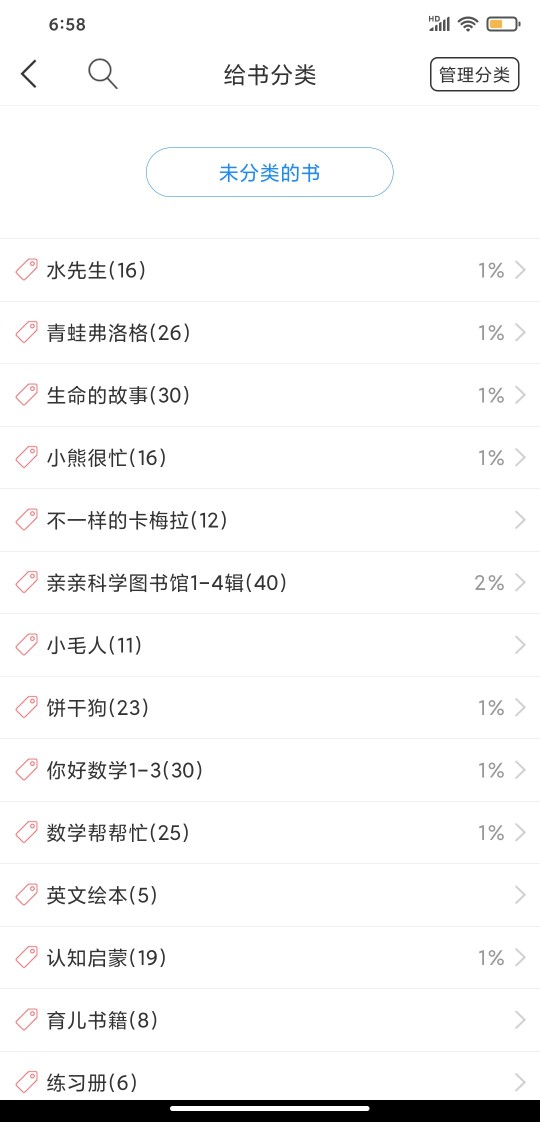Click the 管理分类 button
Viewport: 540px width, 1122px height.
click(474, 74)
